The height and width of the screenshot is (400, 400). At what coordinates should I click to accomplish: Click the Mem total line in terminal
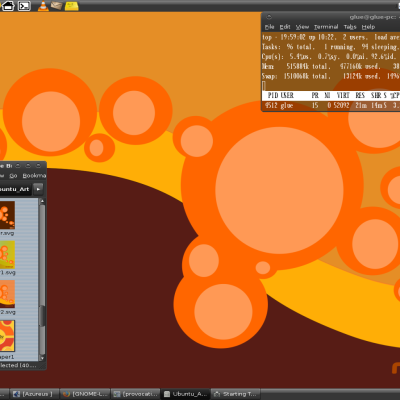331,66
